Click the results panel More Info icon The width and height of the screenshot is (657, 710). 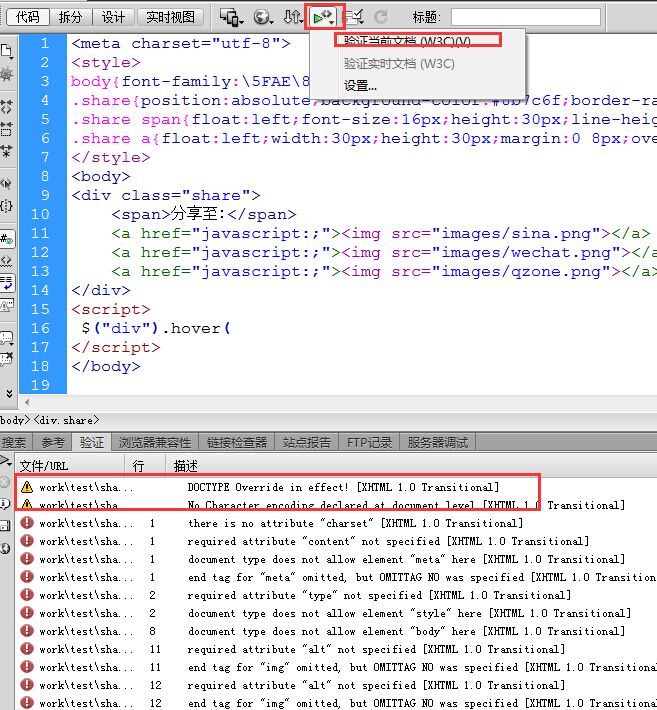(x=5, y=504)
